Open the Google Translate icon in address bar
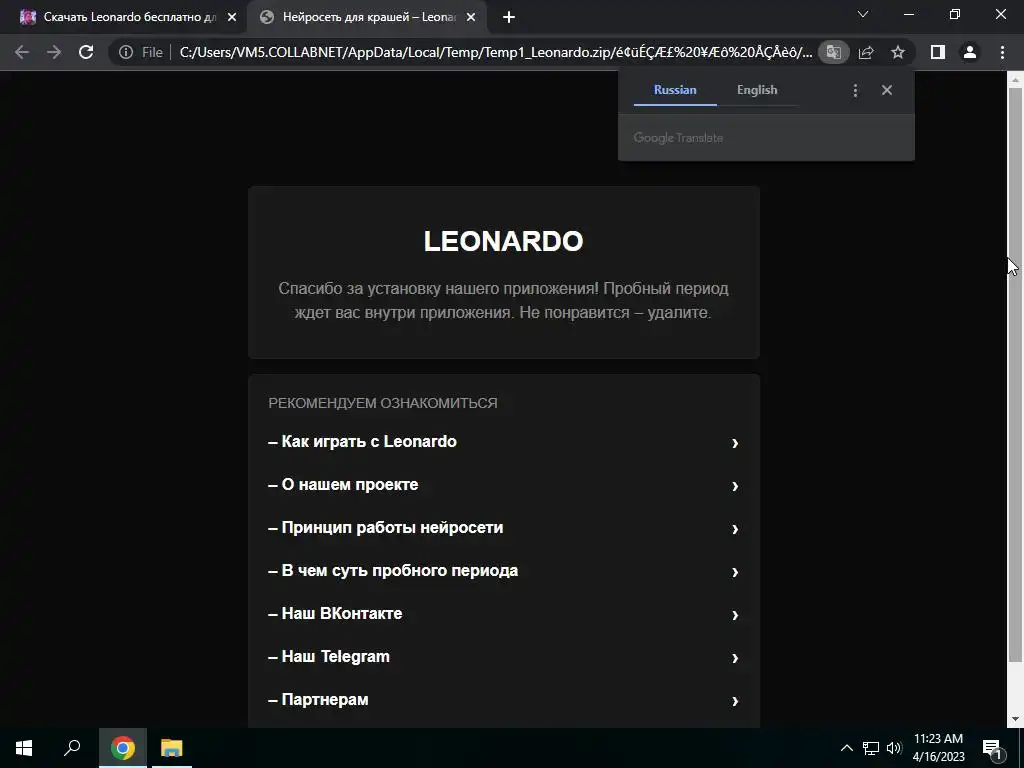 pos(833,52)
